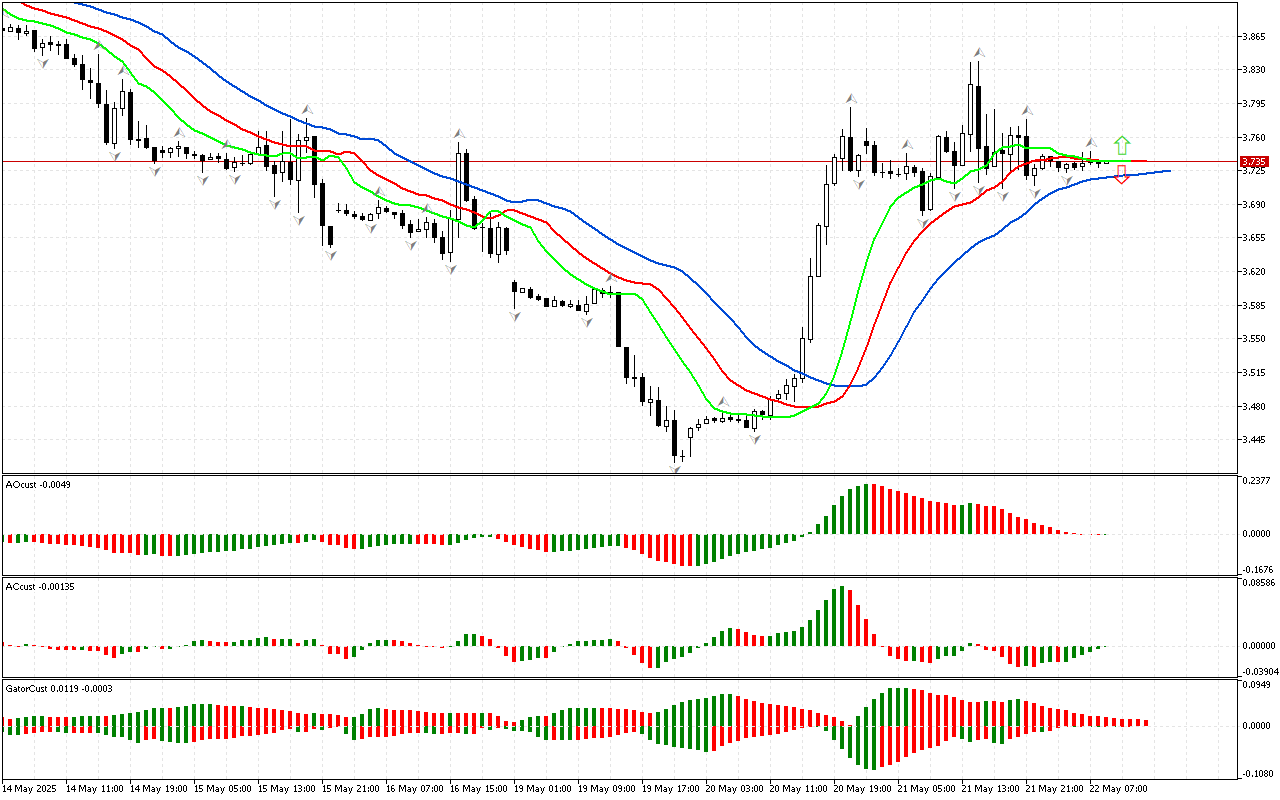The height and width of the screenshot is (800, 1280).
Task: Select the blue Alligator jaw line end
Action: [1168, 171]
